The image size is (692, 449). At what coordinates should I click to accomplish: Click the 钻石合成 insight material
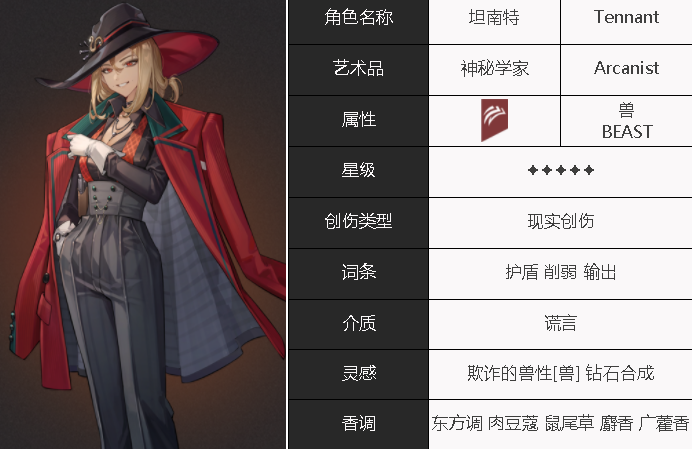(620, 374)
